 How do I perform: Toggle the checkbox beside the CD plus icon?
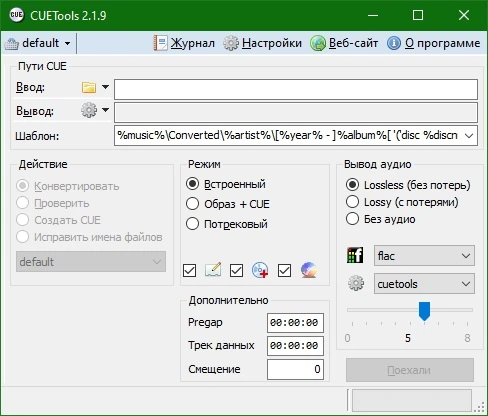point(236,270)
